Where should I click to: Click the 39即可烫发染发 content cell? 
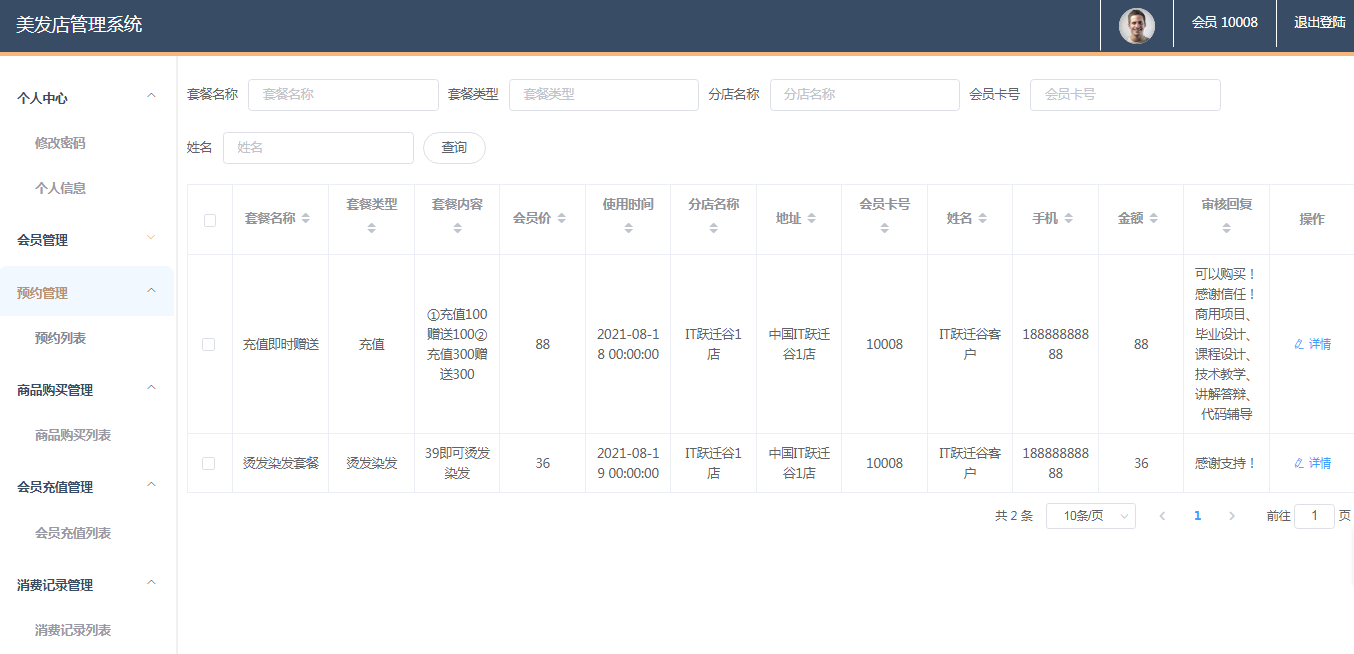457,463
